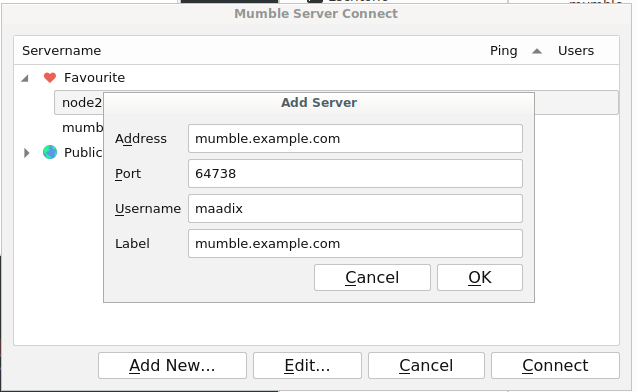Confirm Add Server with OK
This screenshot has height=392, width=638.
(x=480, y=278)
